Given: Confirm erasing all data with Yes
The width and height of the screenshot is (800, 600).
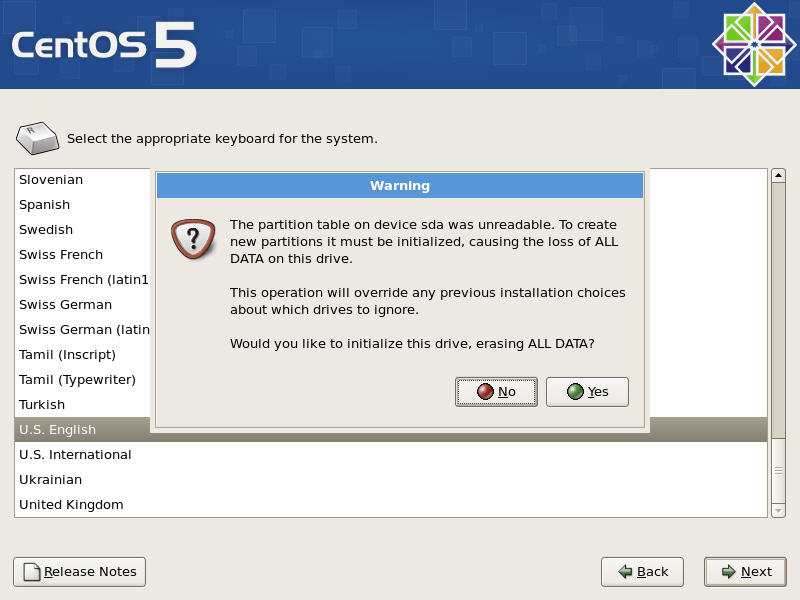Looking at the screenshot, I should (x=587, y=392).
